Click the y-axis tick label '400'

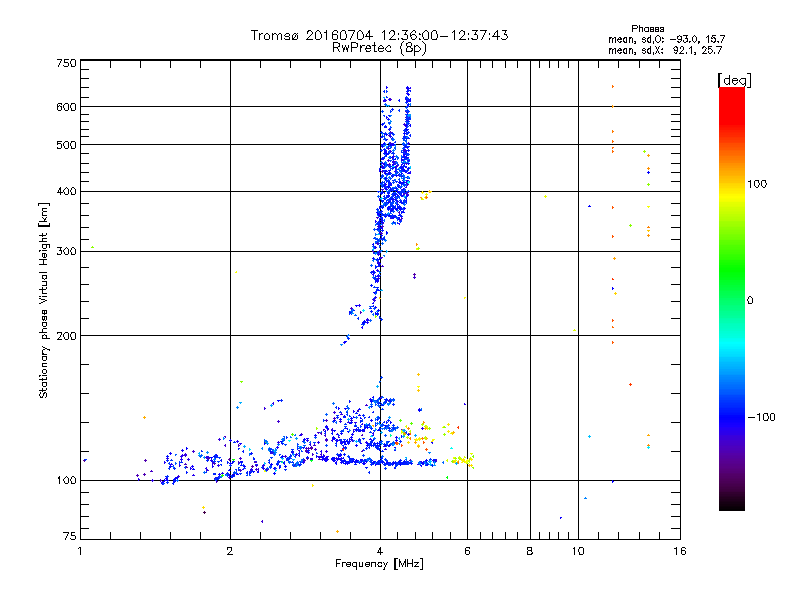(x=66, y=192)
